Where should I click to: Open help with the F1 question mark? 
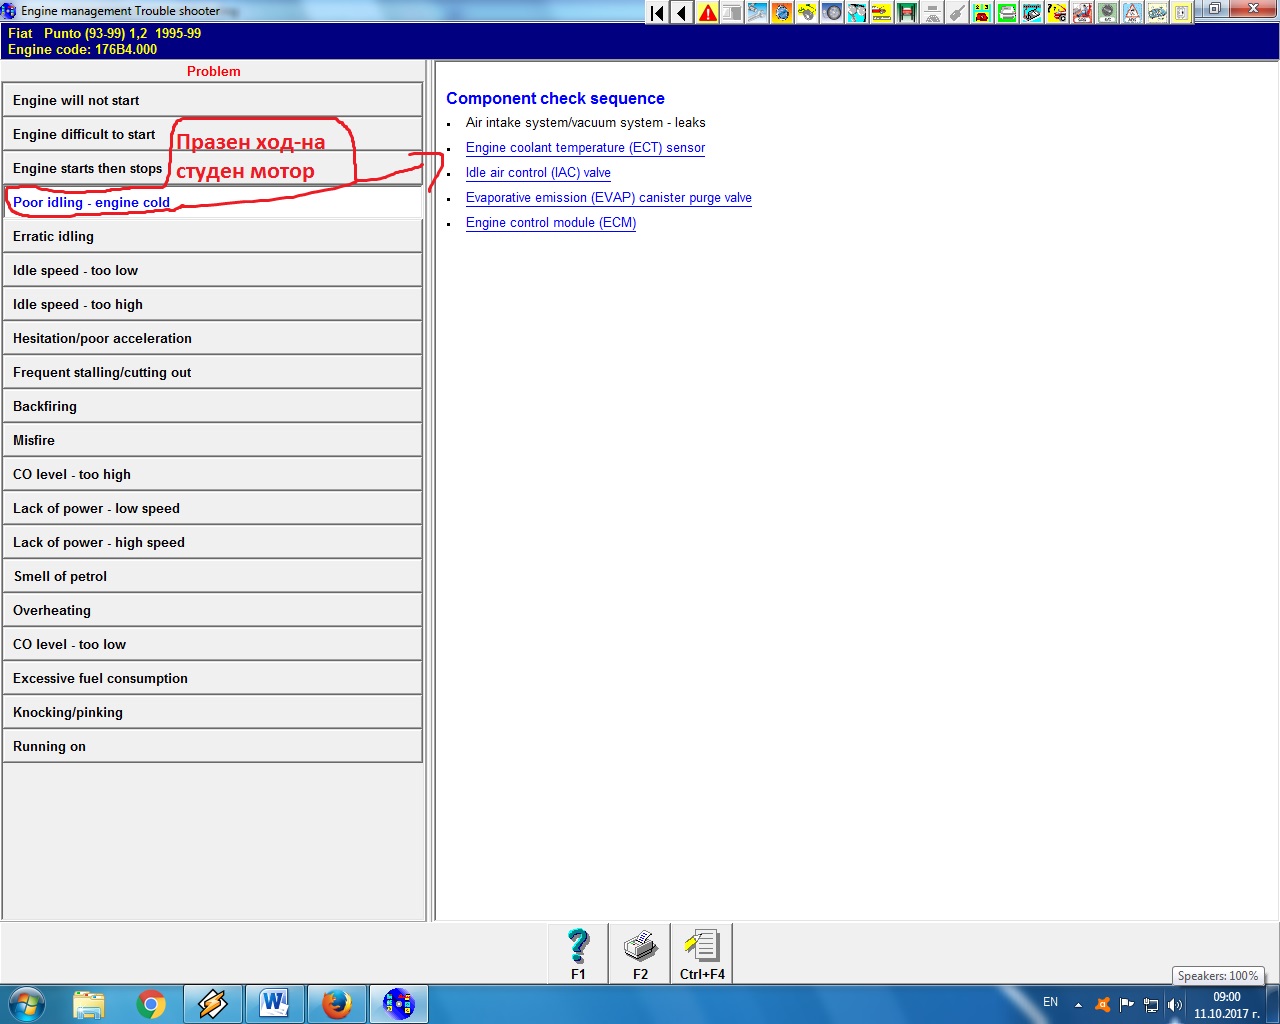click(x=578, y=953)
